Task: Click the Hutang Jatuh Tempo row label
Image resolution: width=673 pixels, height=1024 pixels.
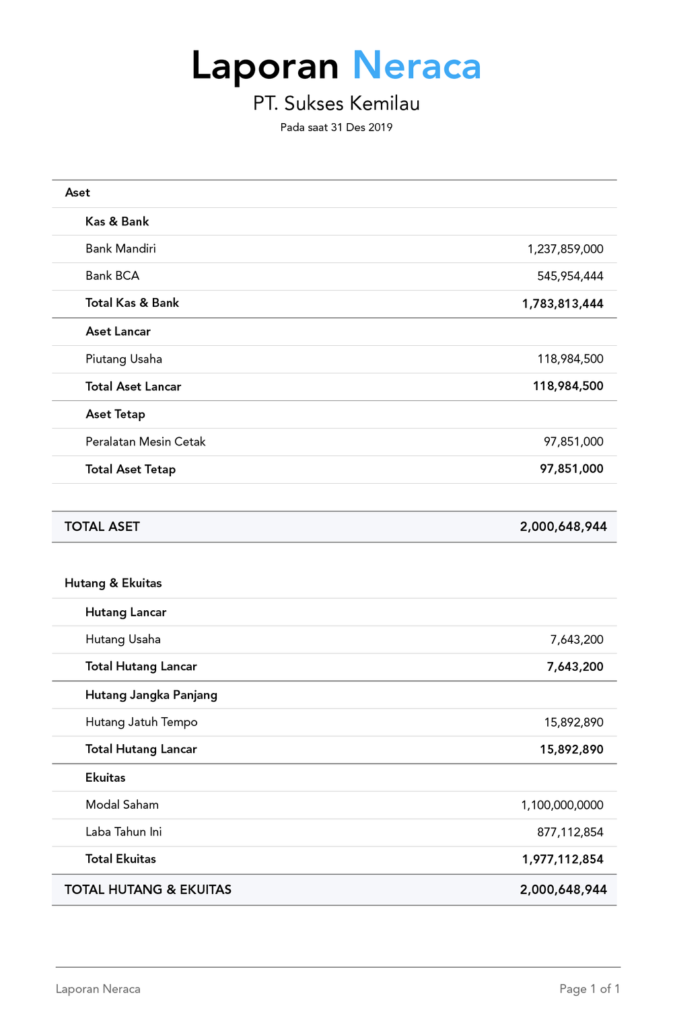Action: coord(142,722)
